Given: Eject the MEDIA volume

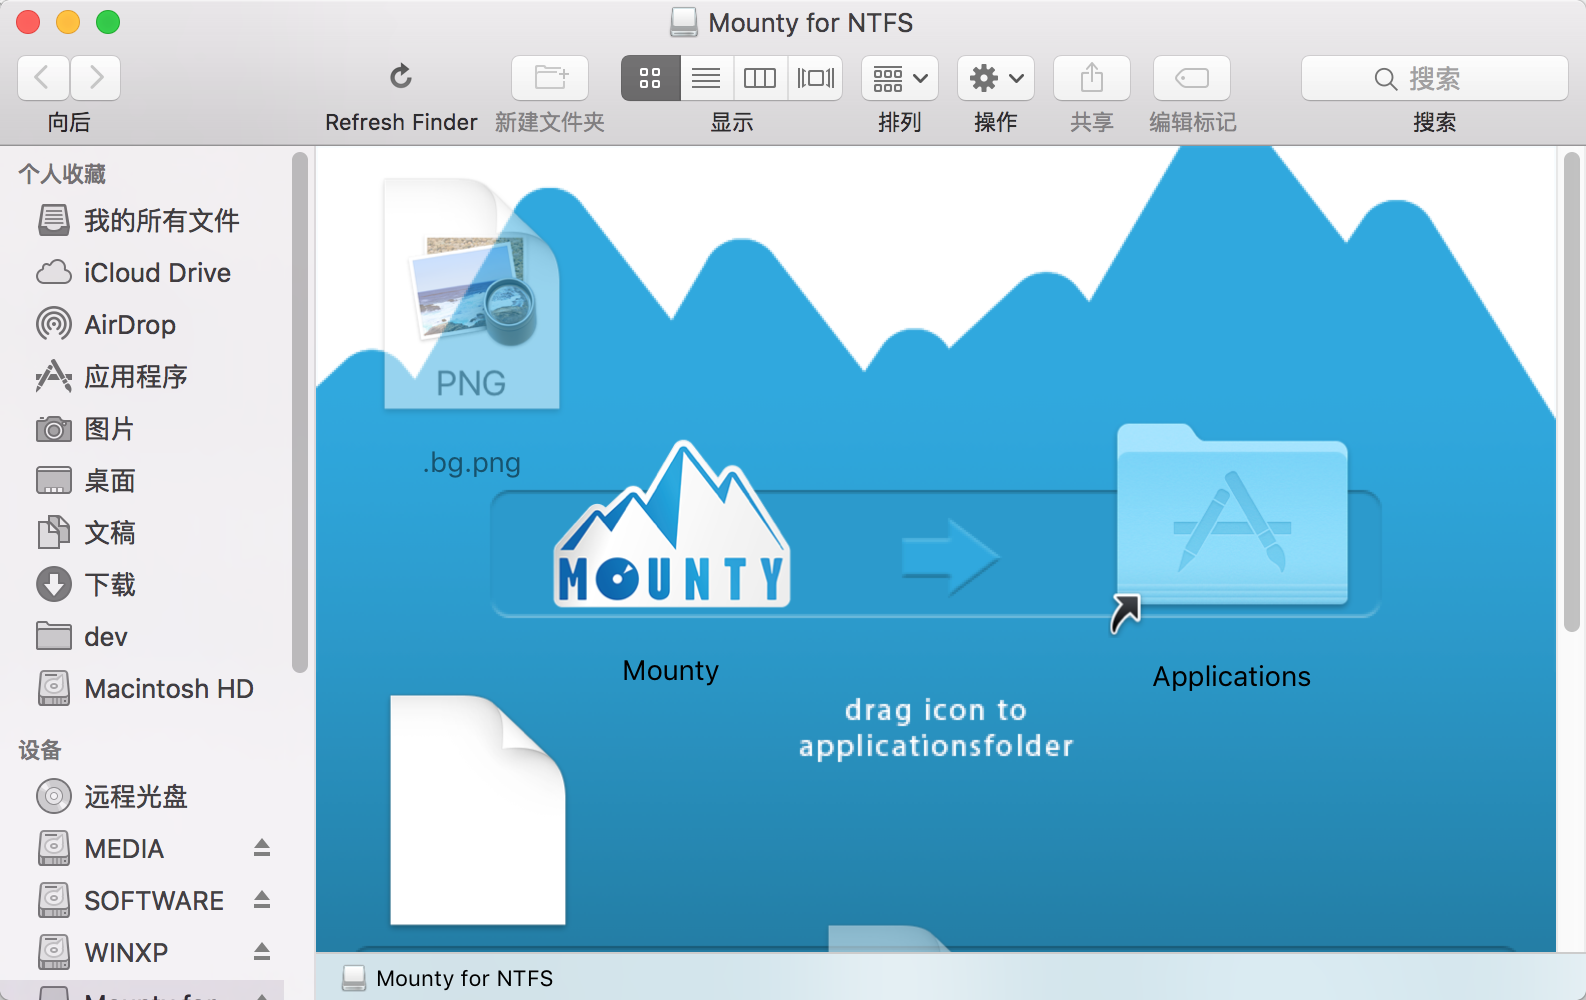Looking at the screenshot, I should [x=262, y=848].
